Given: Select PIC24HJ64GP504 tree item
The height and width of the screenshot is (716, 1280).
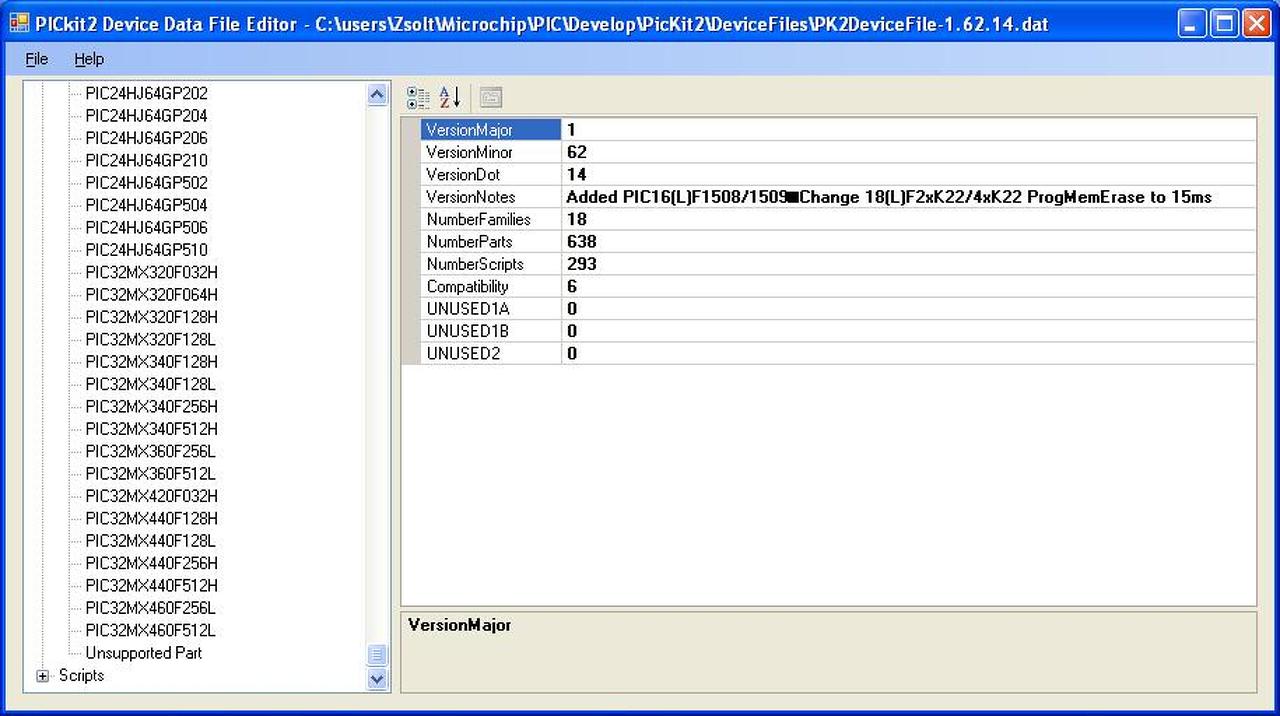Looking at the screenshot, I should tap(146, 205).
